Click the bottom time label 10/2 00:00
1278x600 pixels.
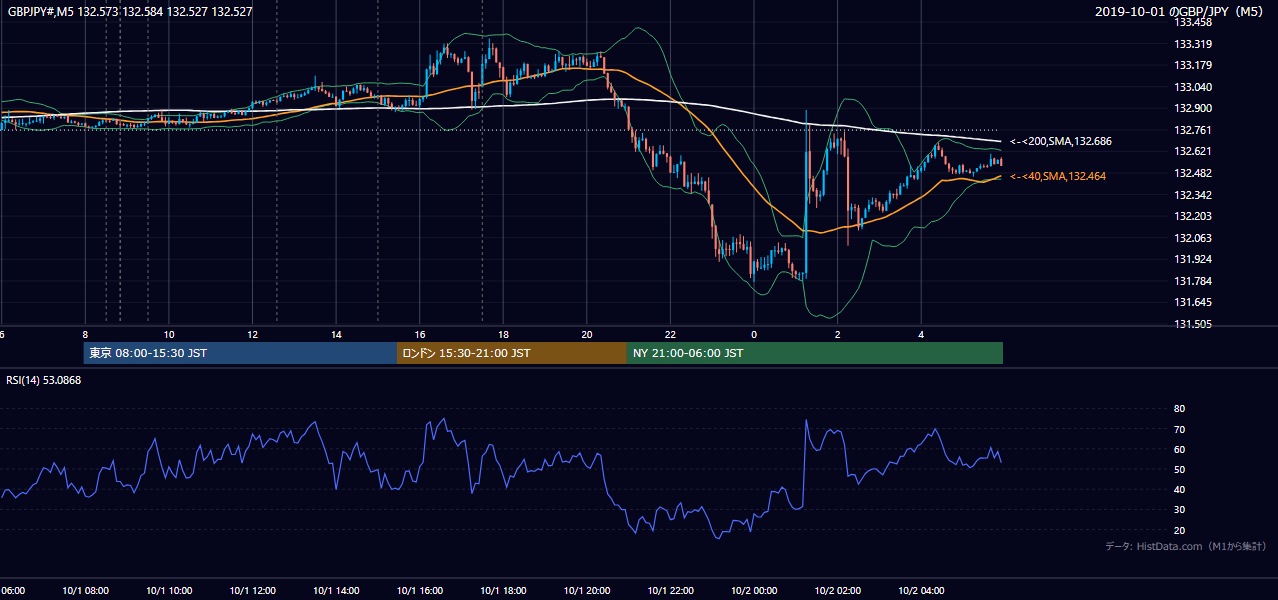[754, 591]
